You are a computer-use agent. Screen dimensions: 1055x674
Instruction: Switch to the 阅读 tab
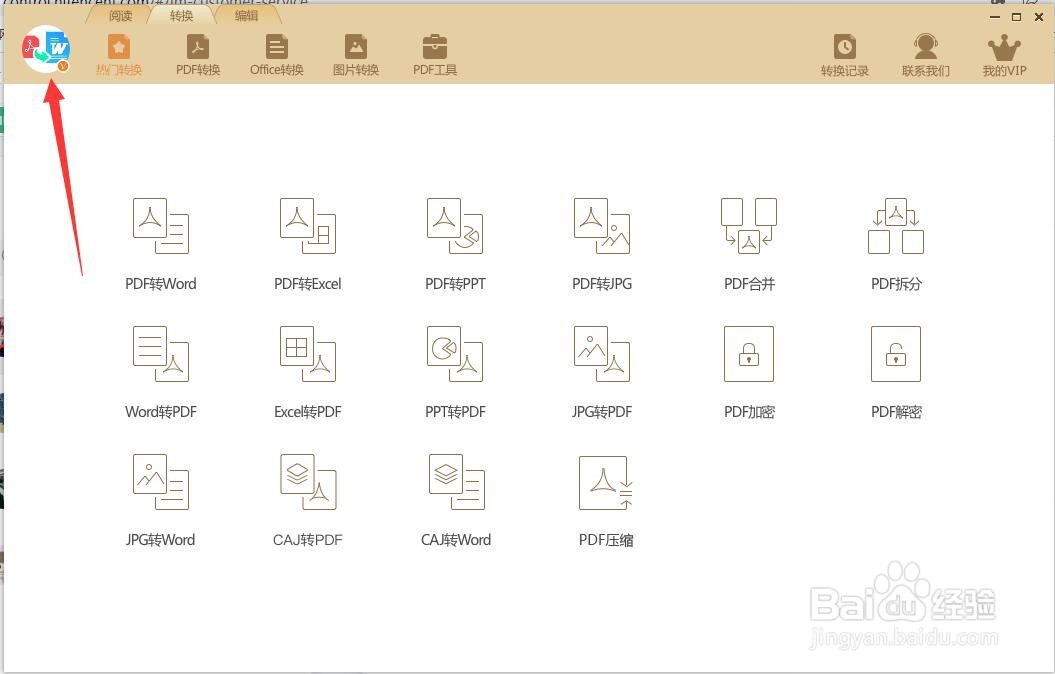[x=120, y=15]
